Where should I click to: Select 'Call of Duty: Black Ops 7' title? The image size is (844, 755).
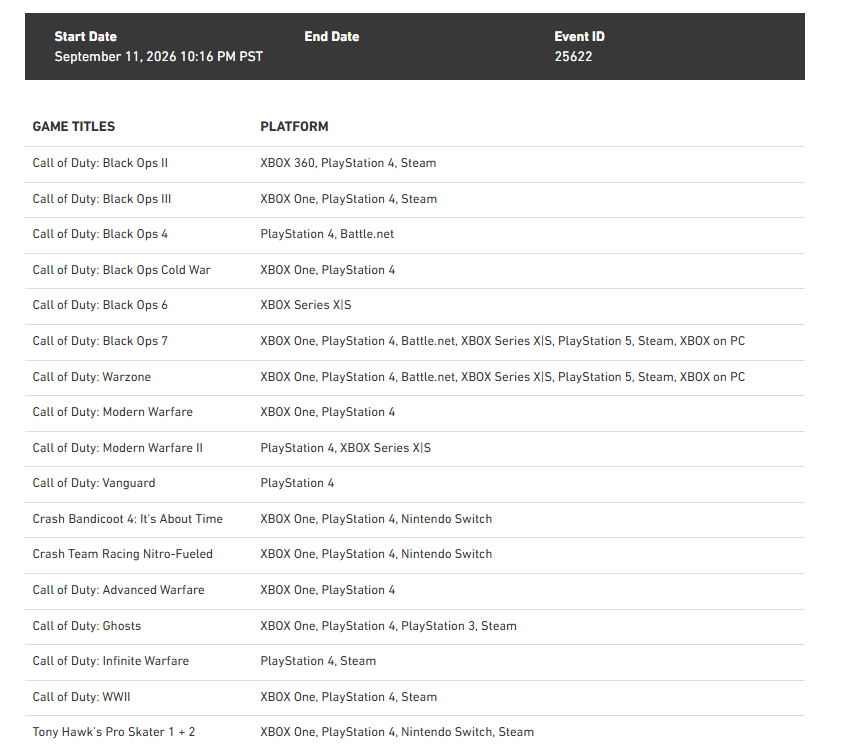tap(100, 341)
